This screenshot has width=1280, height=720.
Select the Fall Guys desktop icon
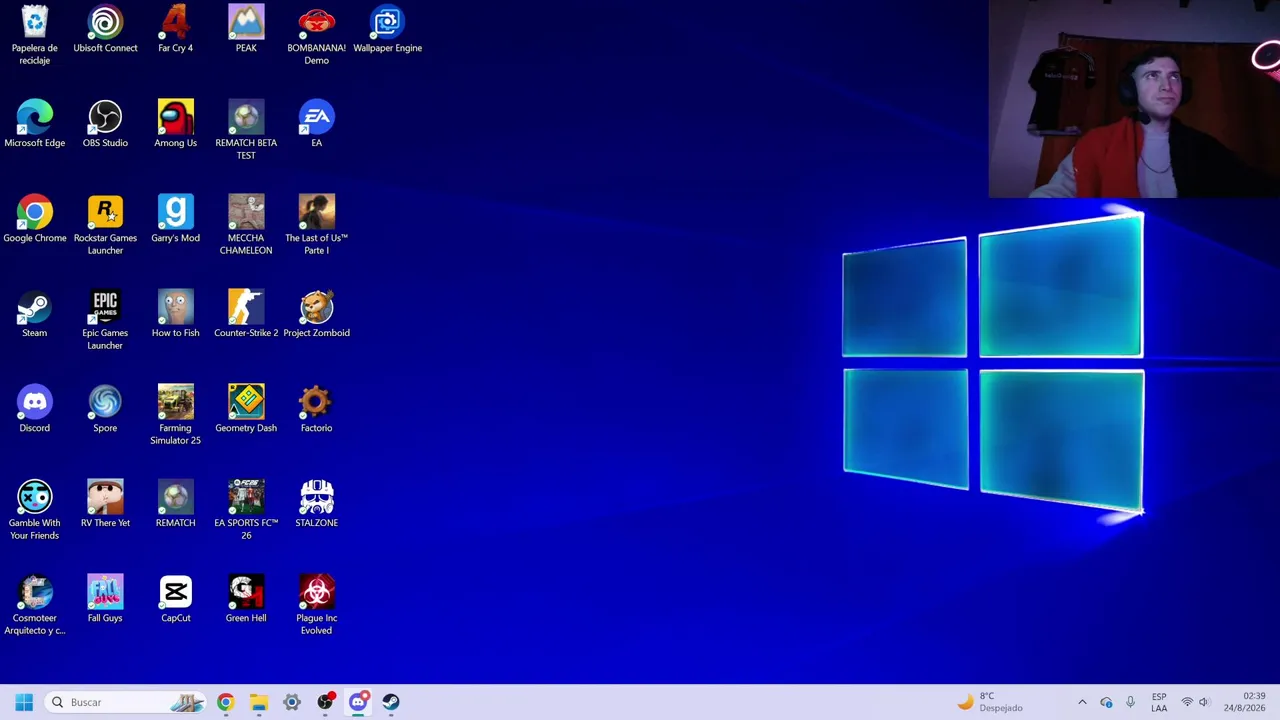[x=105, y=600]
